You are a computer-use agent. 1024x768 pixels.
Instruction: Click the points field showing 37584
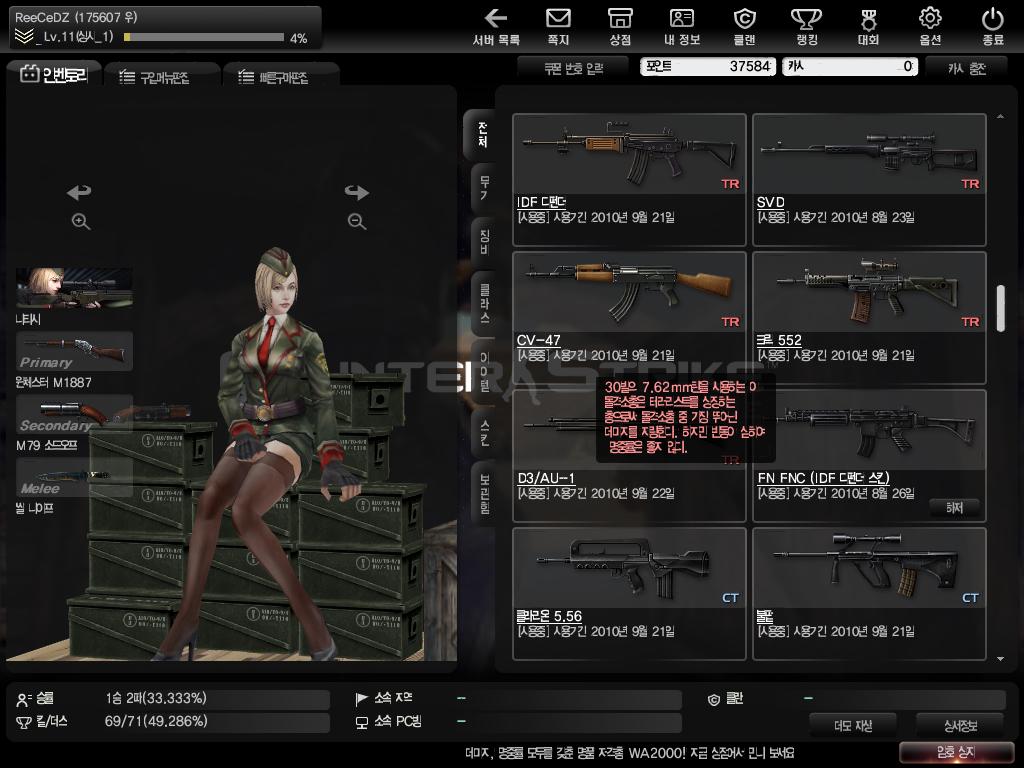707,66
